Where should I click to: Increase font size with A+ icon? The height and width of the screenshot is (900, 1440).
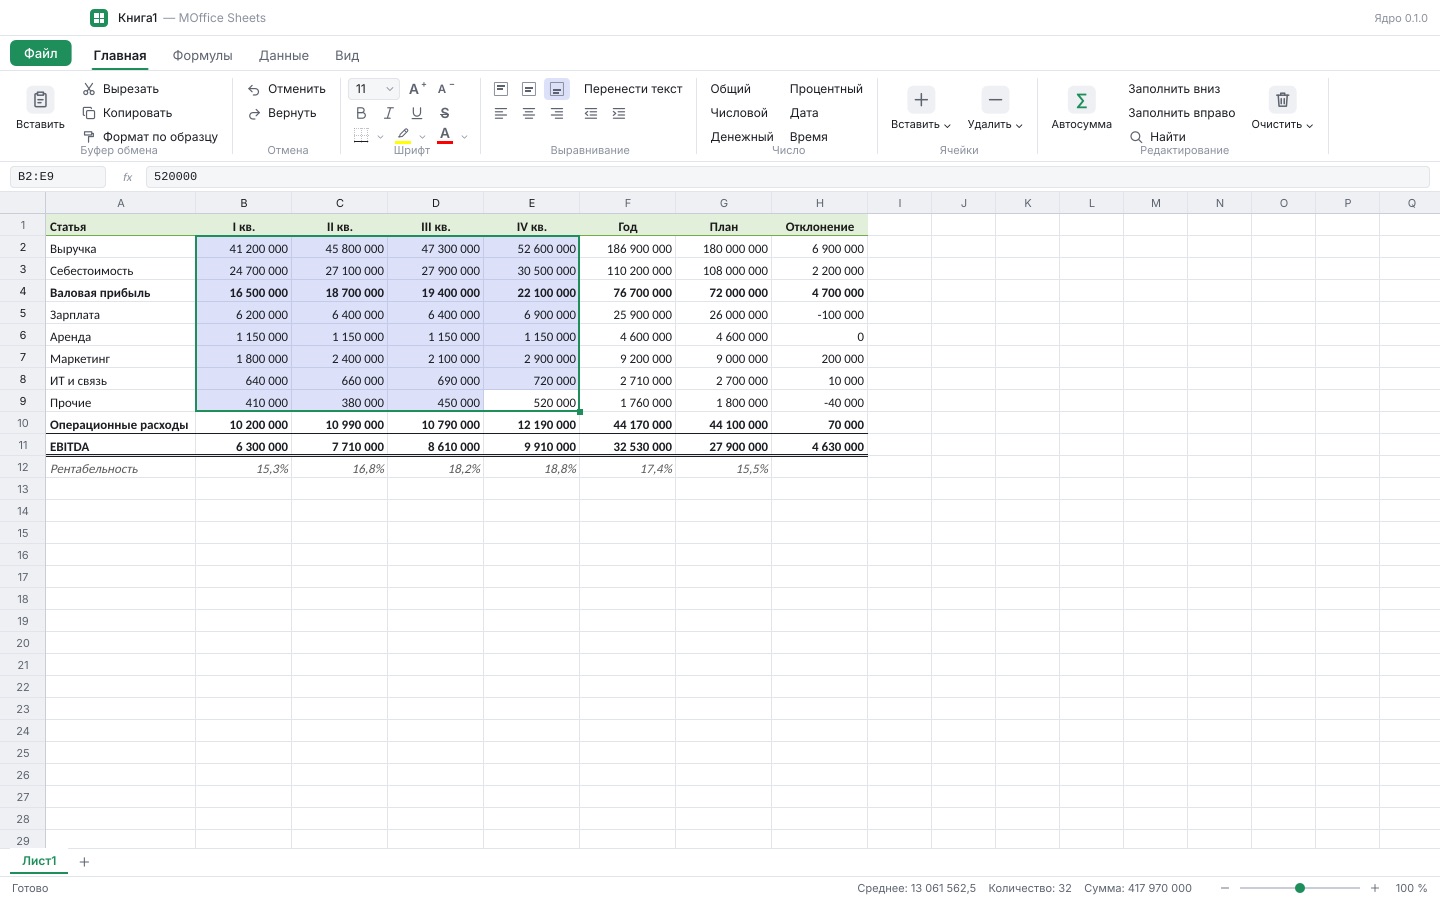417,89
